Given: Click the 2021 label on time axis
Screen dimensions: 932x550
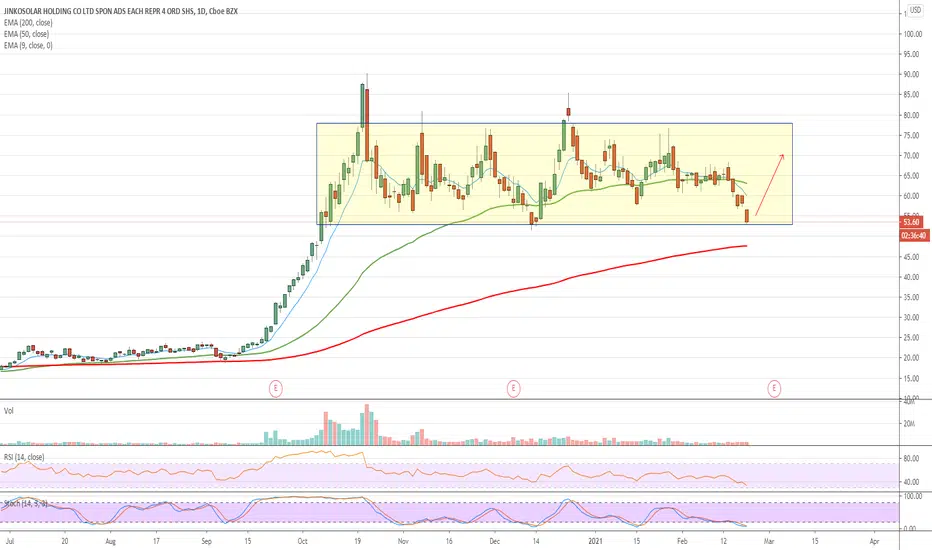Looking at the screenshot, I should pos(596,542).
